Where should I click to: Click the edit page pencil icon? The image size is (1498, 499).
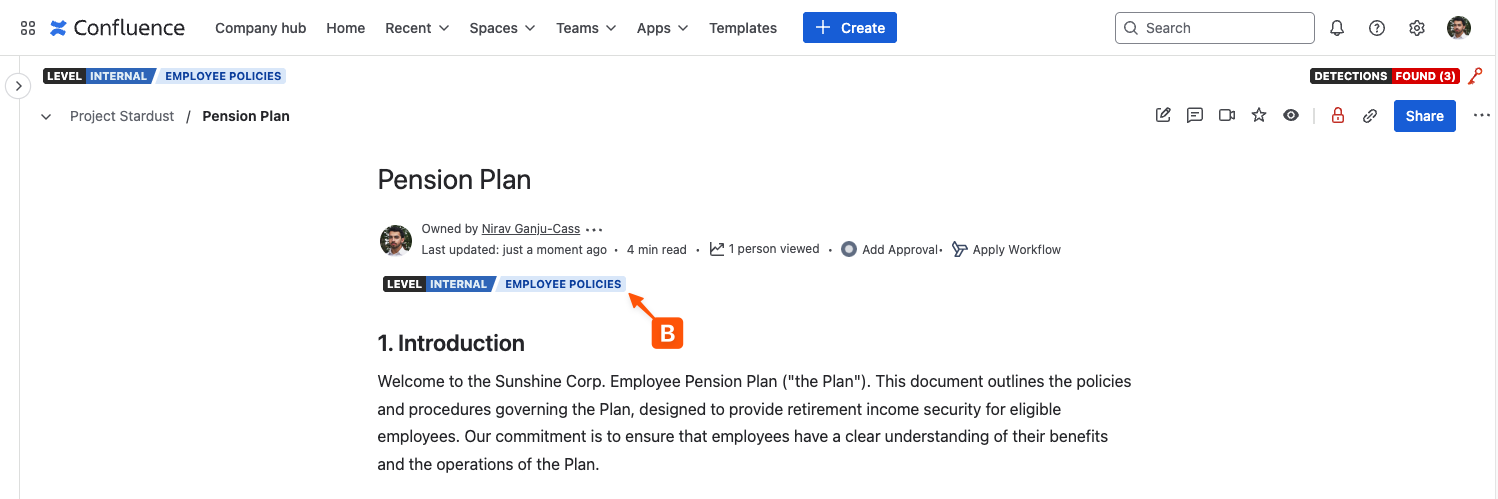point(1163,116)
